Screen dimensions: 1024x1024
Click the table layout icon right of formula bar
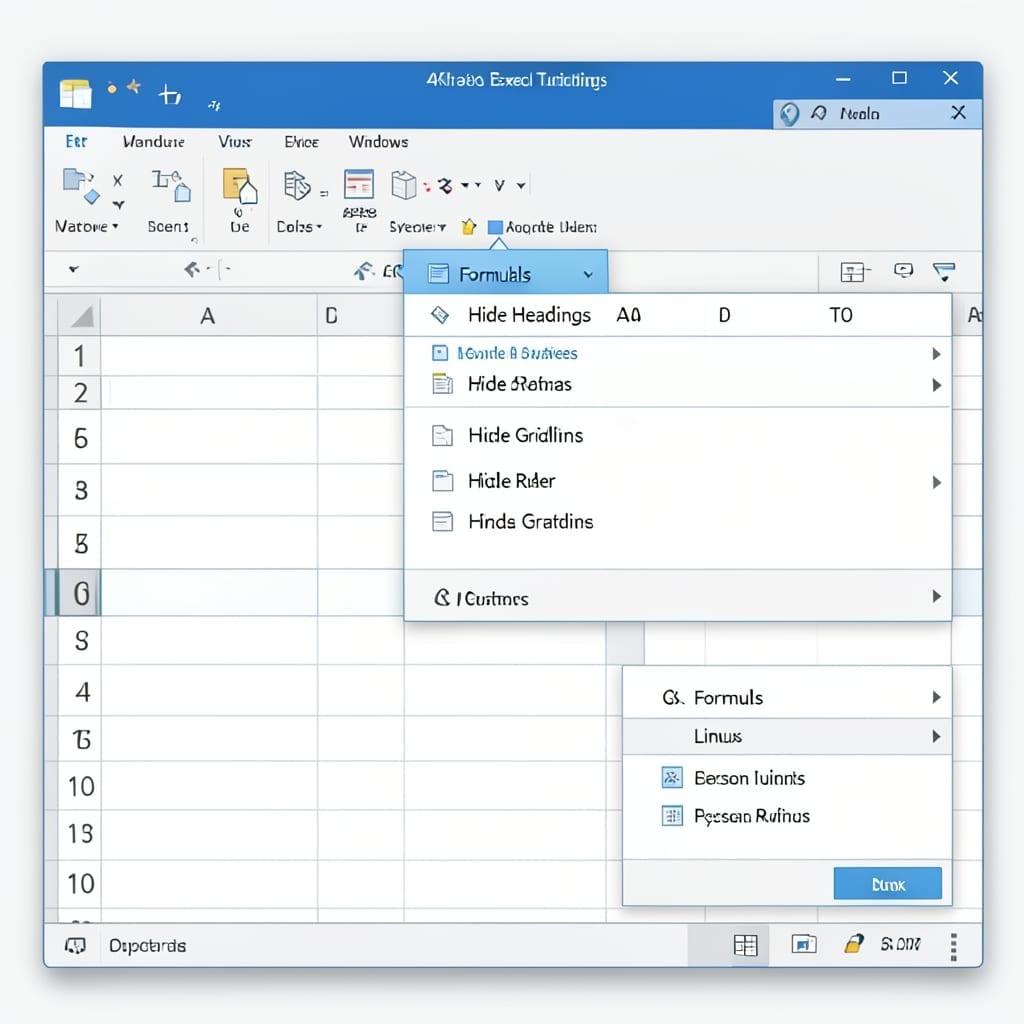click(853, 272)
